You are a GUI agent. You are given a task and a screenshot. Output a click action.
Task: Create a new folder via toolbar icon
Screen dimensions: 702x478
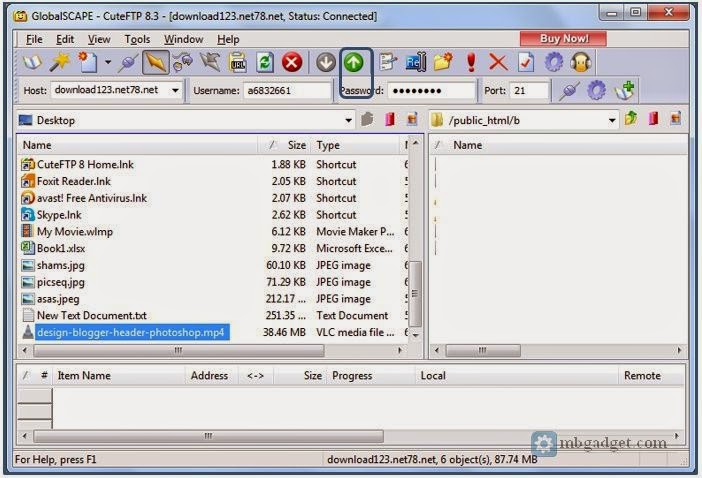tap(443, 62)
